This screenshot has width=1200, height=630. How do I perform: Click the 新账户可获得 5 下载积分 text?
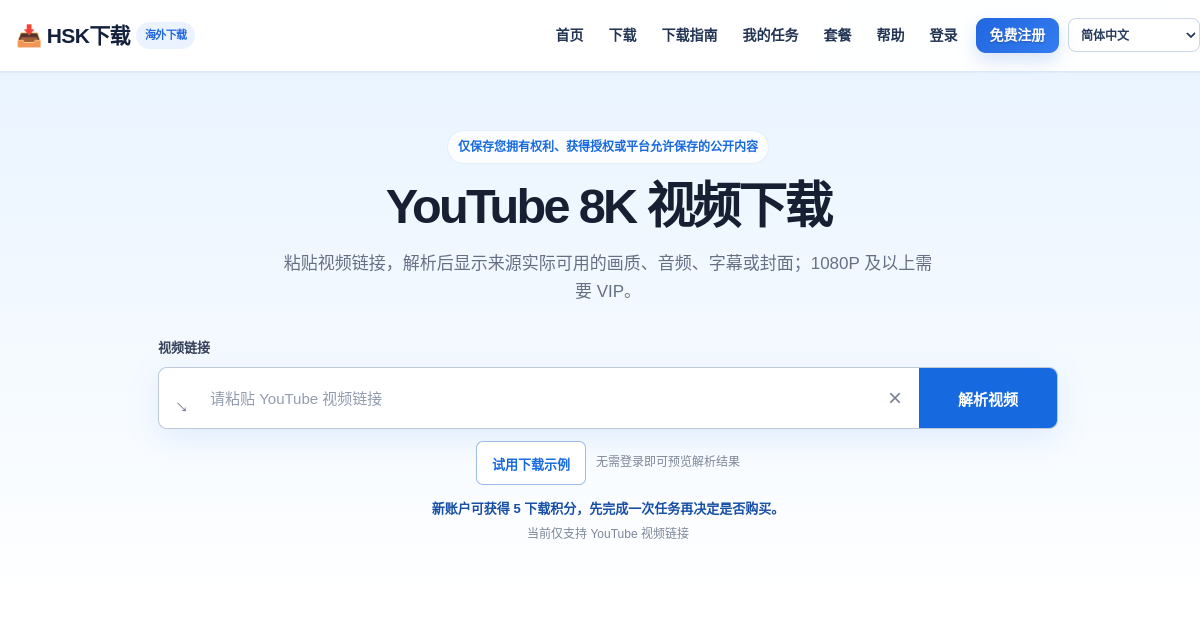click(x=608, y=509)
